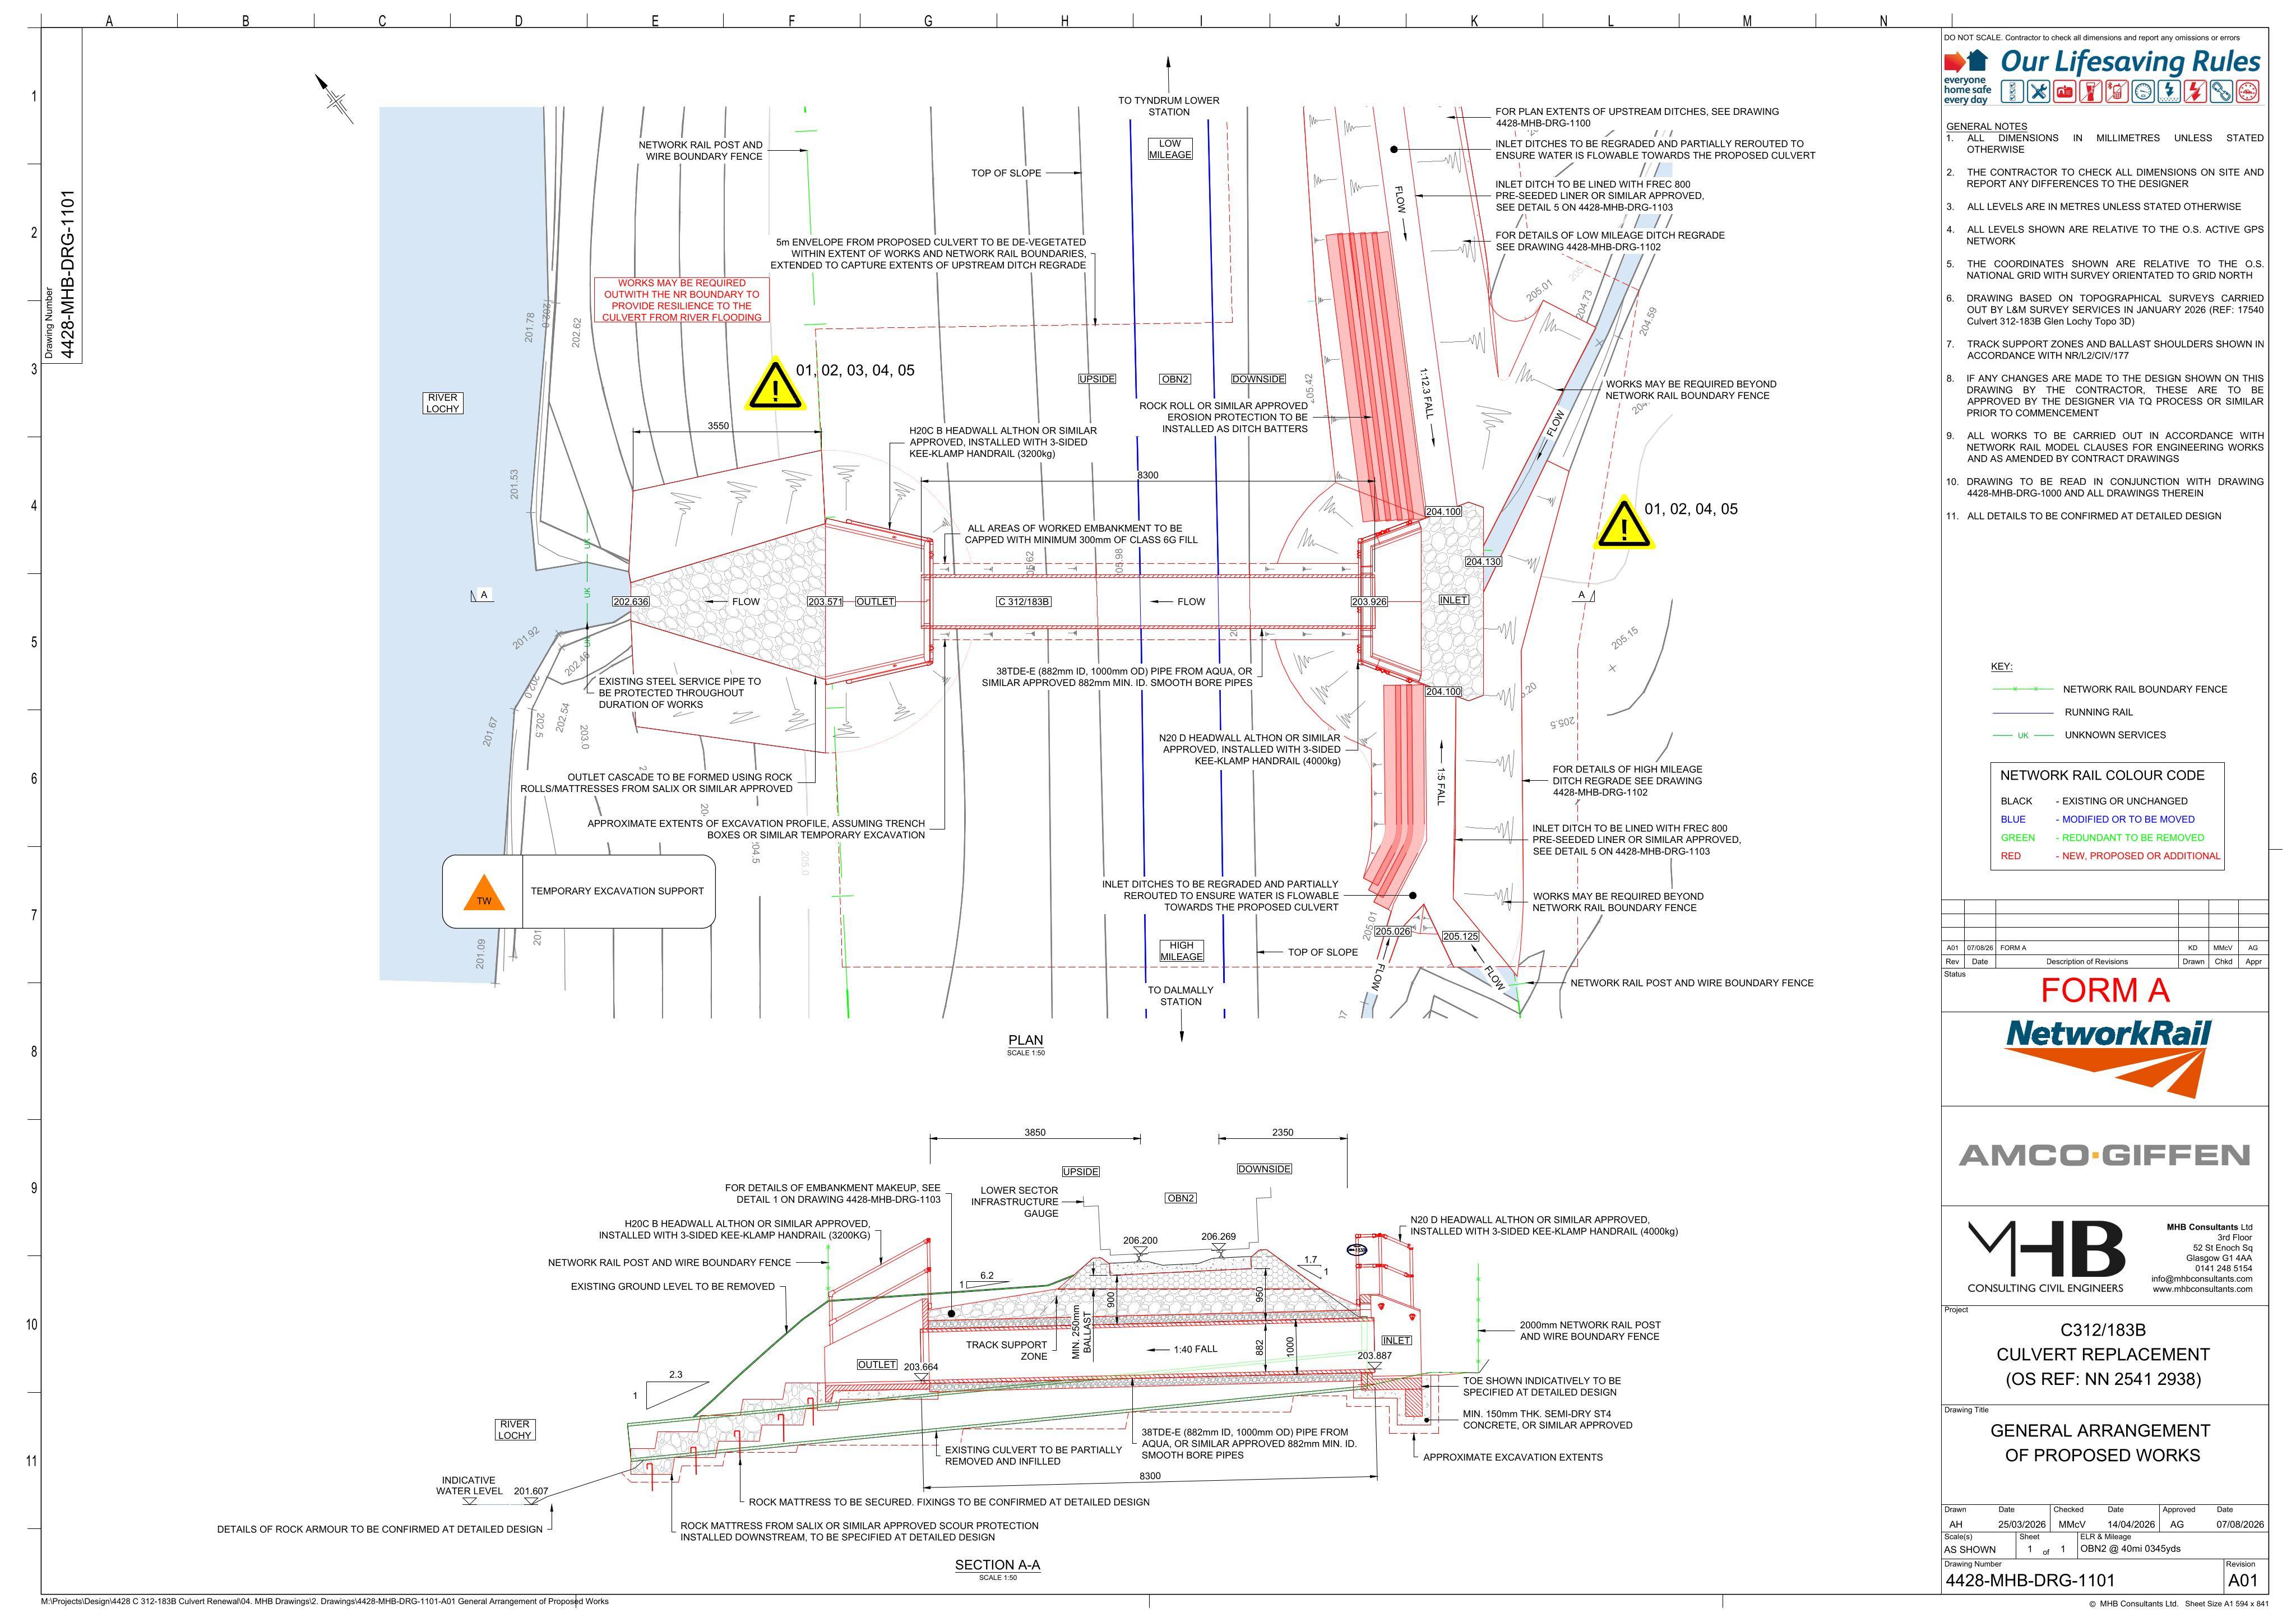Click the 3550 dimension at the outlet
Viewport: 2296px width, 1622px height.
click(x=718, y=426)
